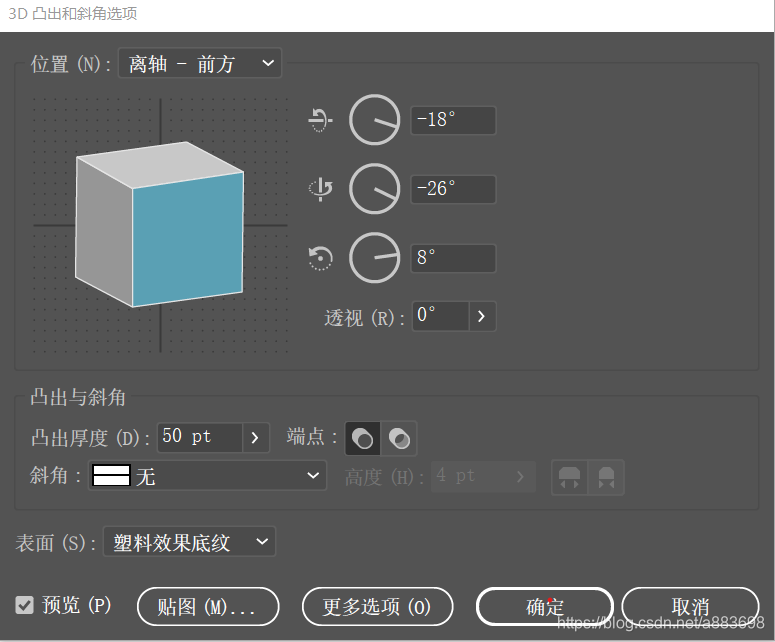Open the 表面 surface dropdown

point(189,542)
